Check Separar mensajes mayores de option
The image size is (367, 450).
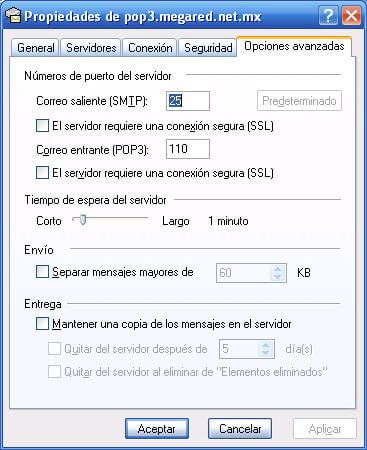(x=42, y=272)
